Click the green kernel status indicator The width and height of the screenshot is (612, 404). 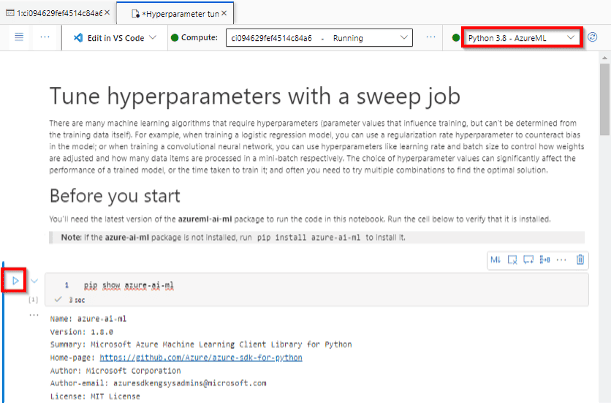pos(455,37)
